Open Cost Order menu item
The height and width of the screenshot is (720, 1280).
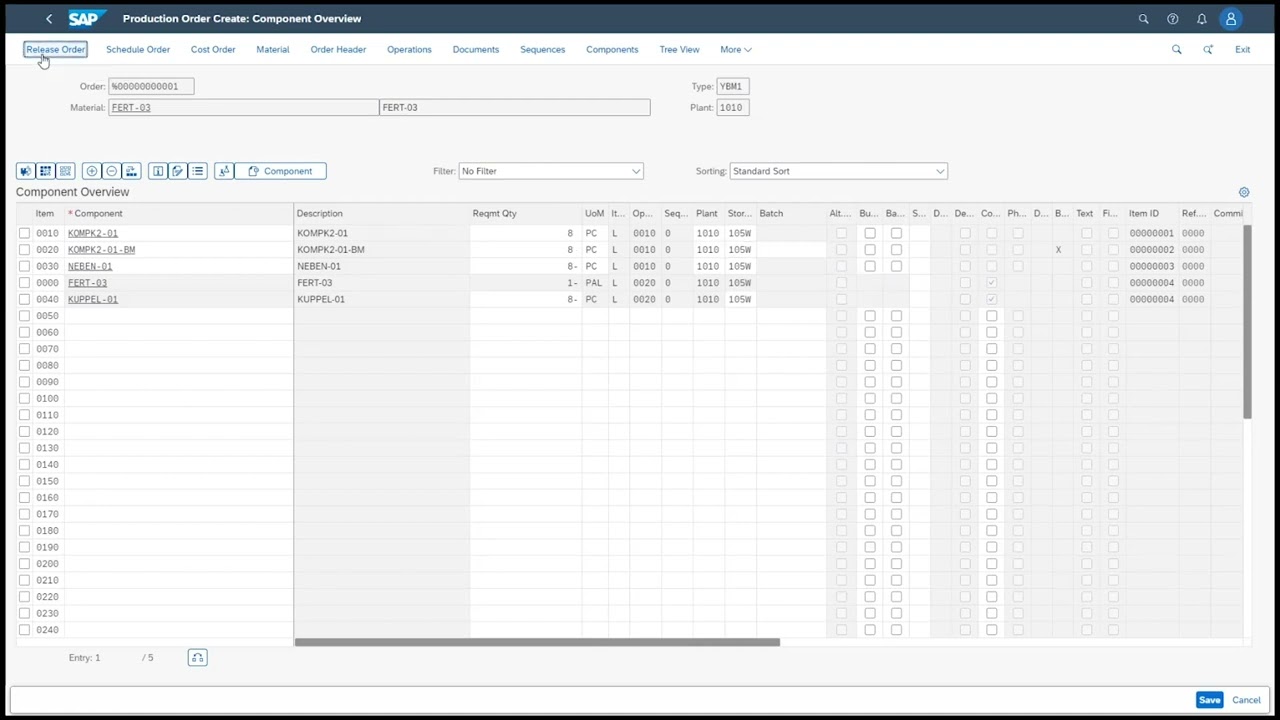(x=213, y=49)
